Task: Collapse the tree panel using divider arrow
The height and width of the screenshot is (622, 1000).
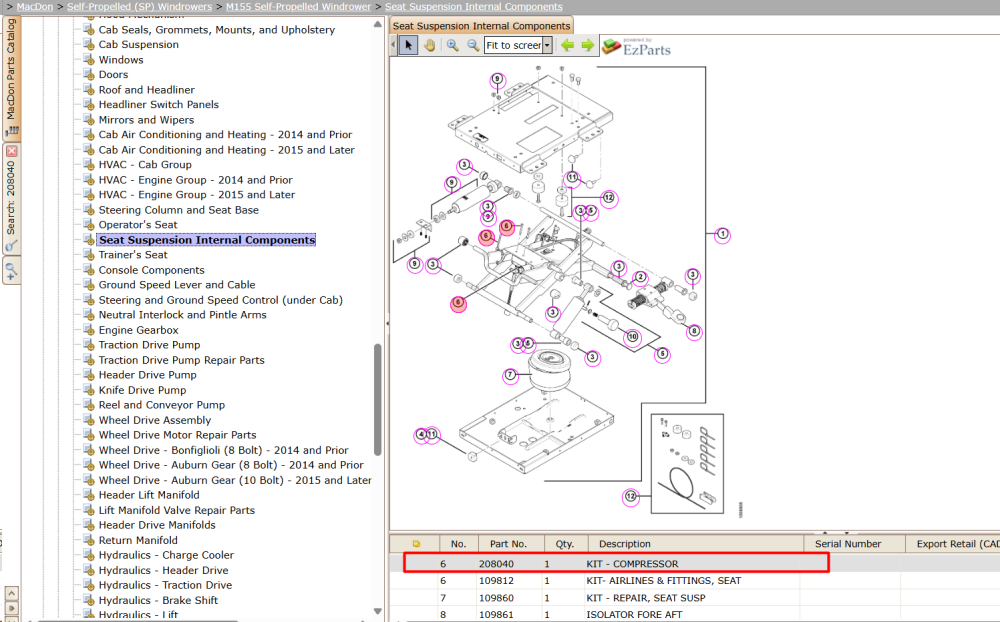Action: [x=387, y=323]
